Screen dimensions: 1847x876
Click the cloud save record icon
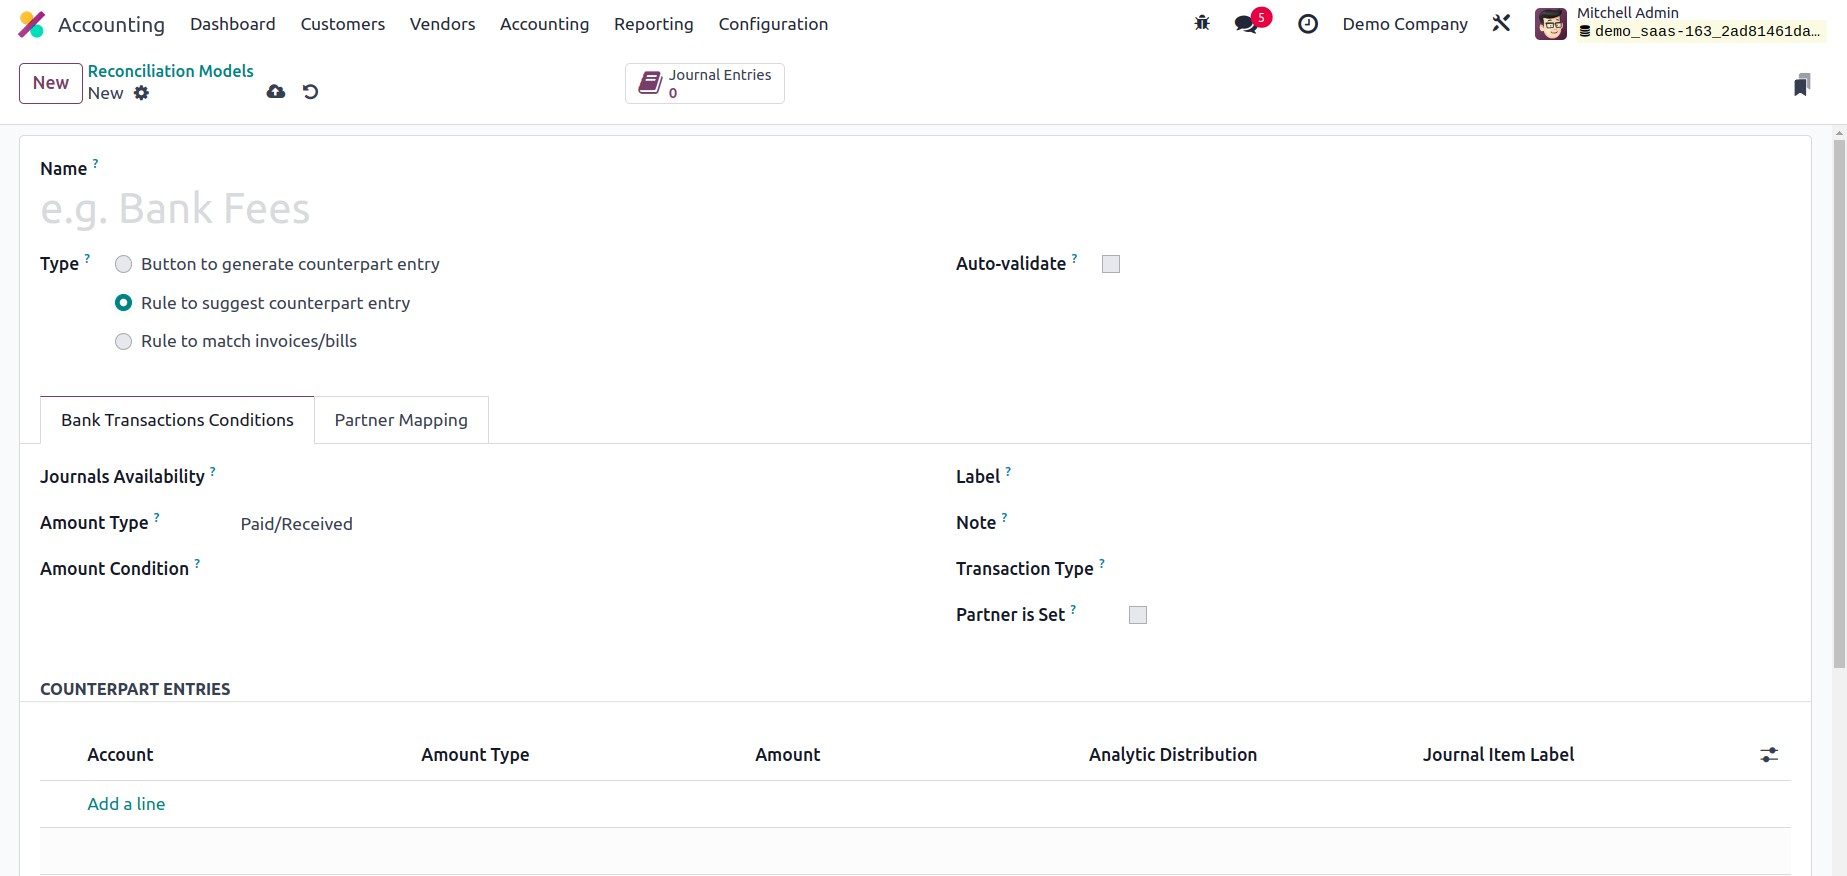(x=276, y=92)
